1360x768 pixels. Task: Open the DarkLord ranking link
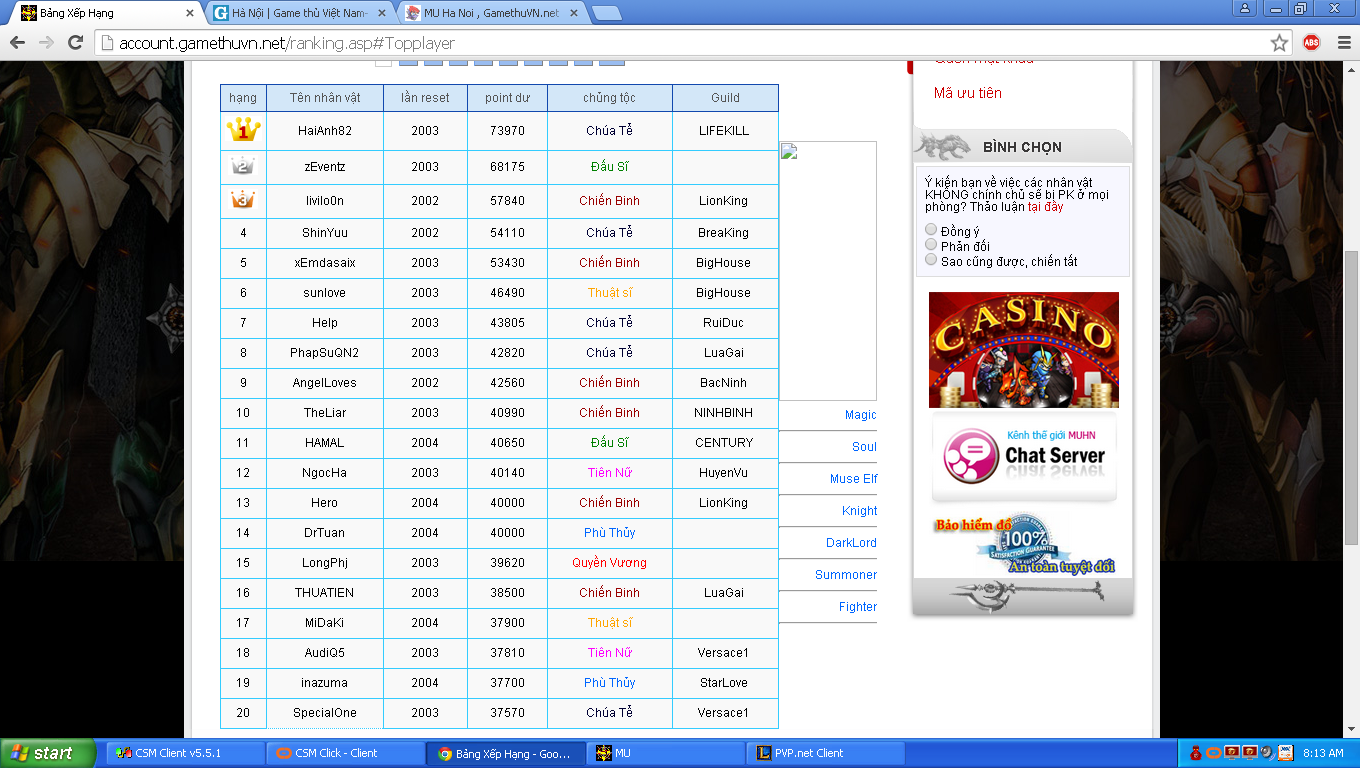pyautogui.click(x=851, y=543)
